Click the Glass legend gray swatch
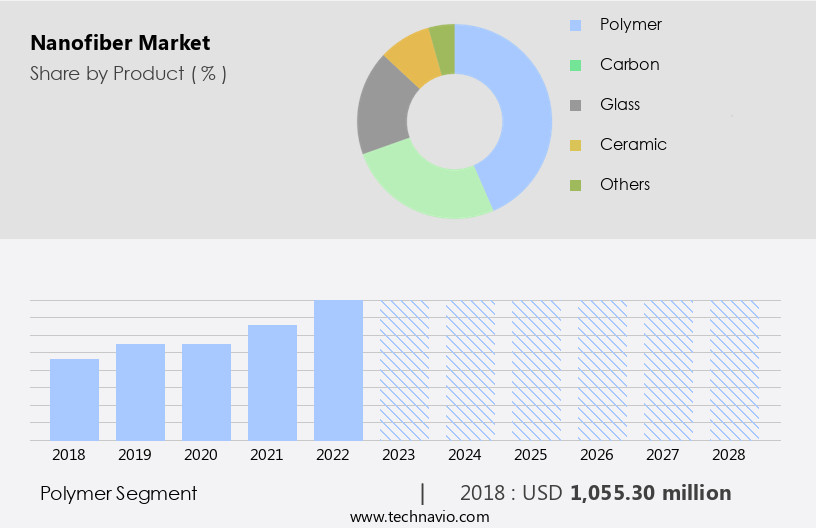 pos(575,105)
